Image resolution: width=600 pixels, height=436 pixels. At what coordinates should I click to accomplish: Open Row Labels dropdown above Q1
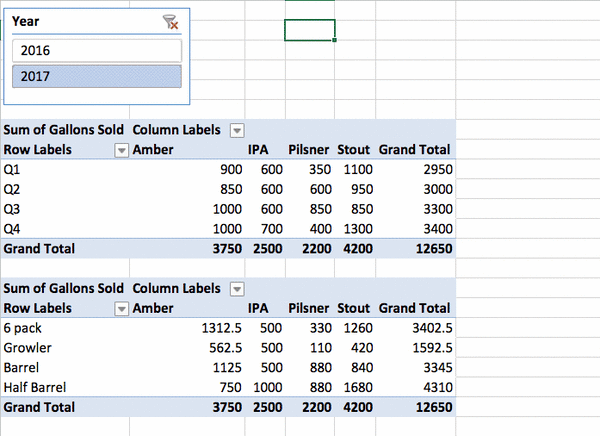[121, 150]
